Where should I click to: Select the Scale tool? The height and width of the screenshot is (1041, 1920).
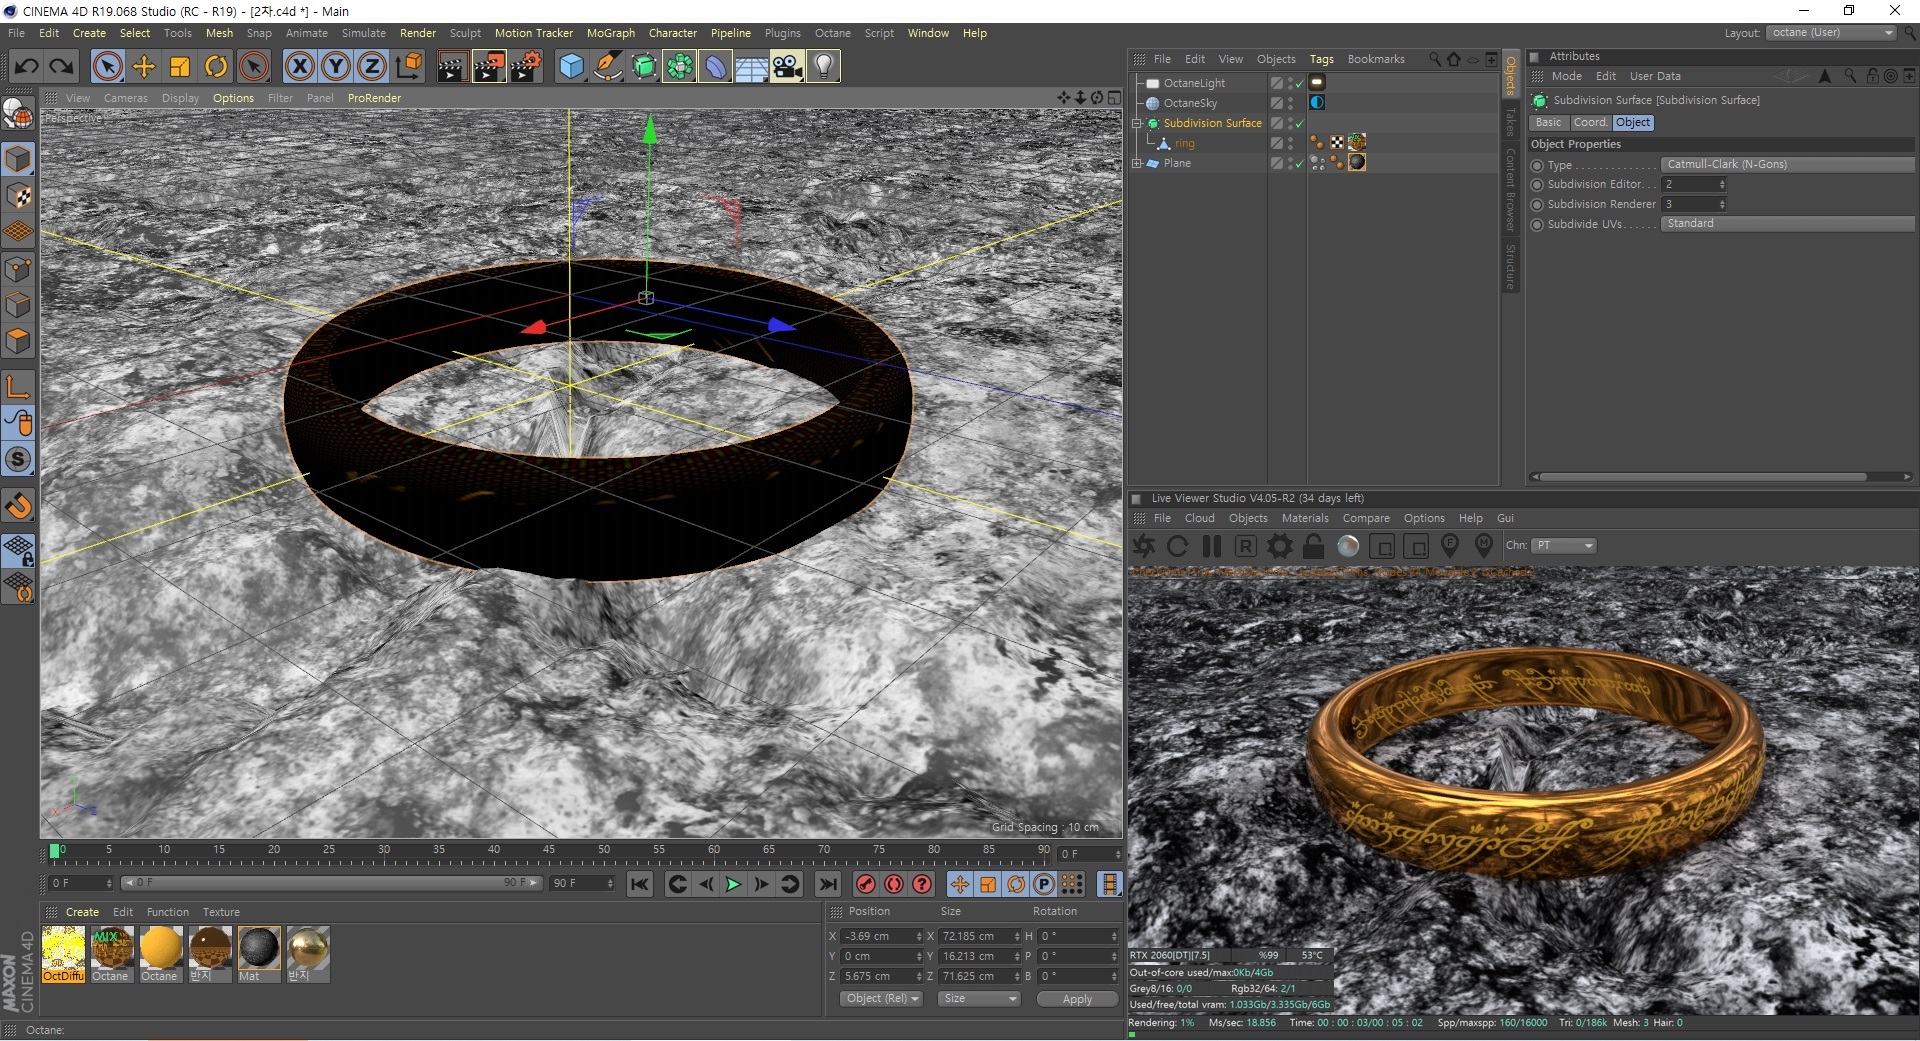pos(180,67)
